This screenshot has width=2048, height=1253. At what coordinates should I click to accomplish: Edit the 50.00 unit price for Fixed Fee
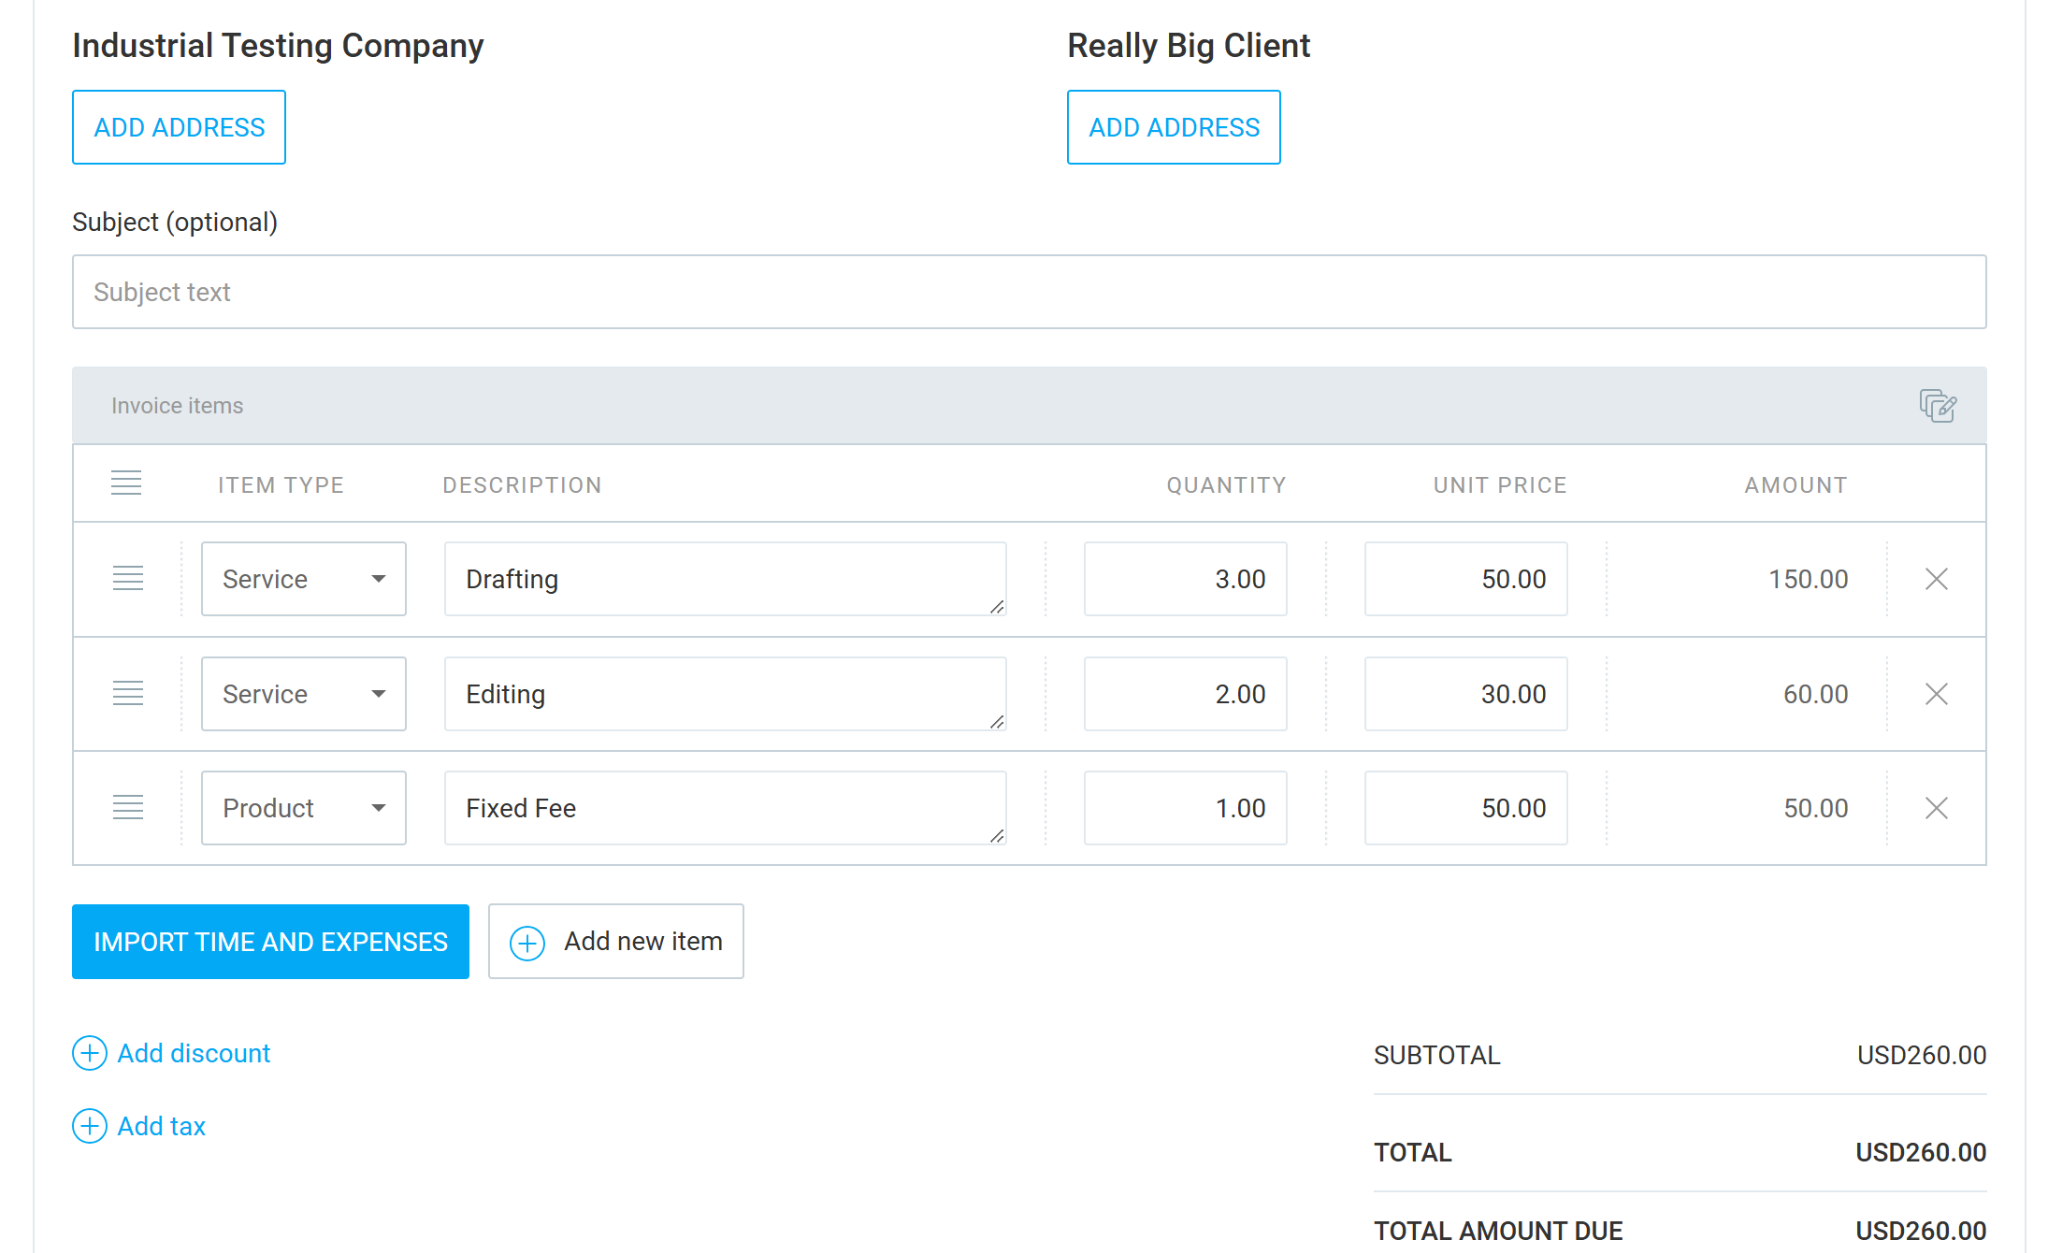(1466, 808)
